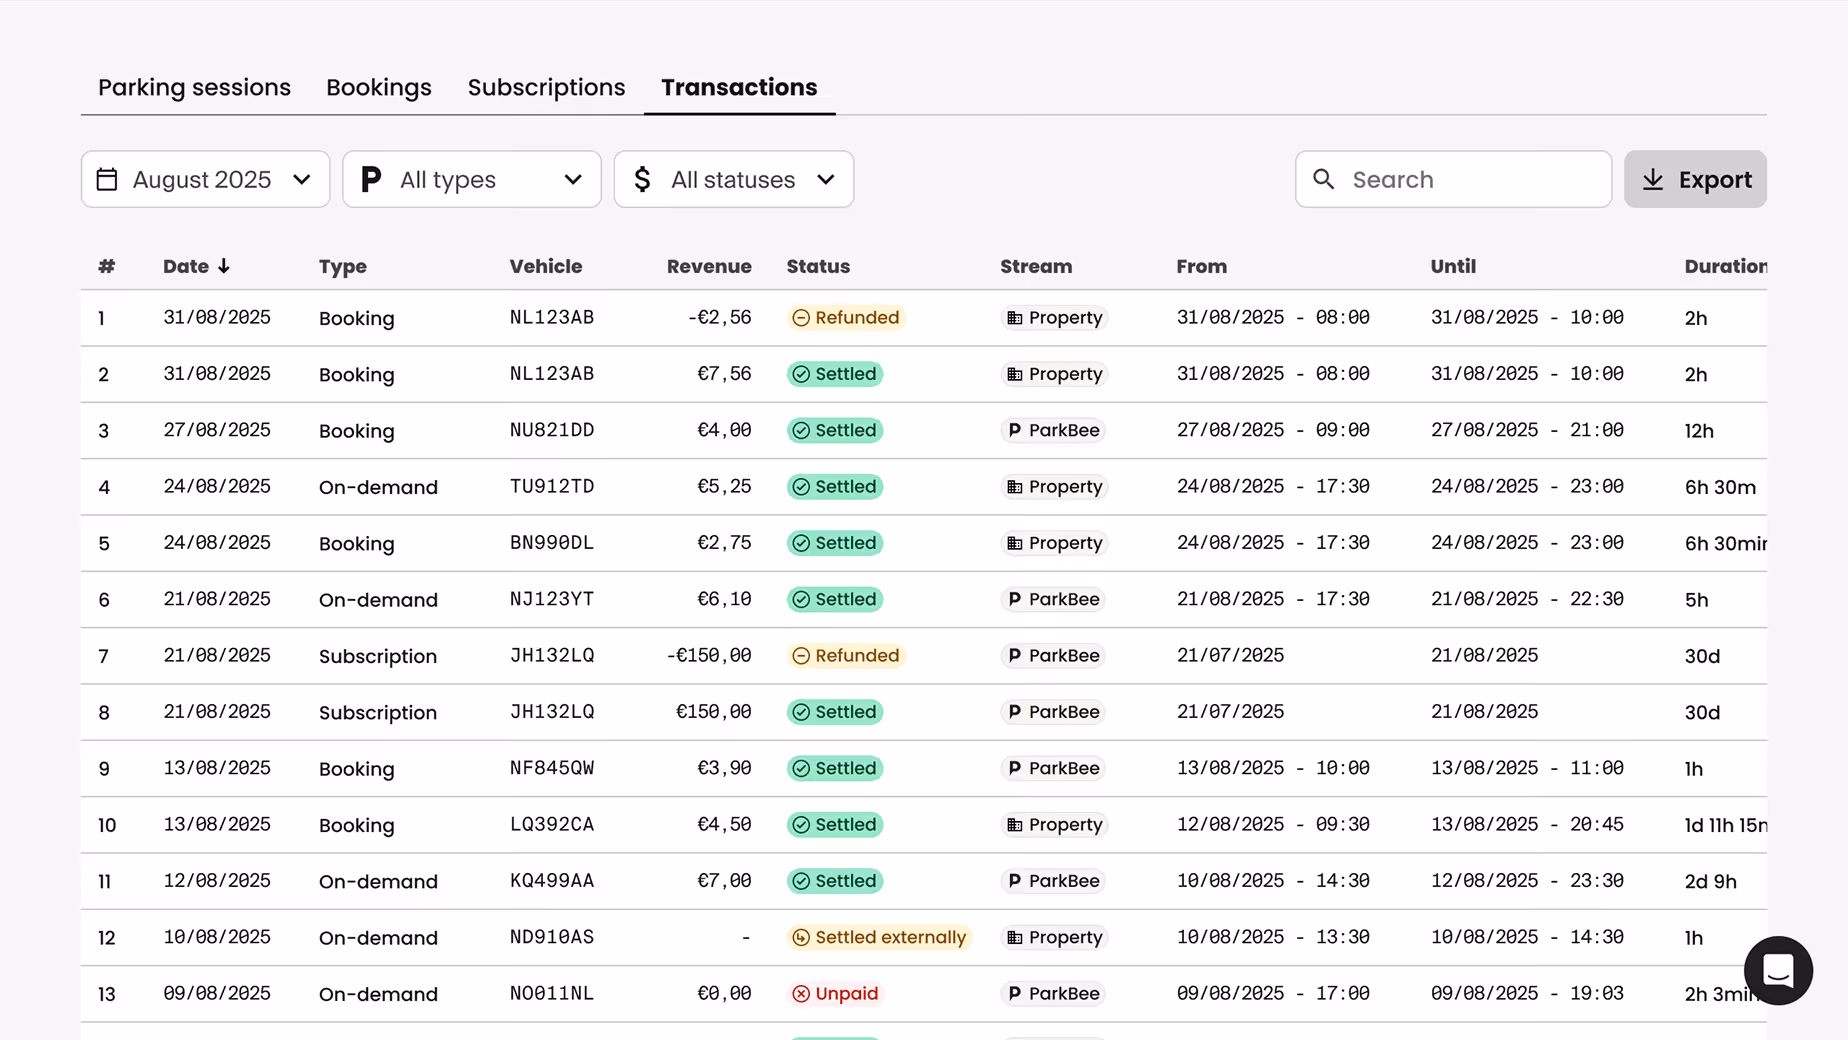Click date 12/08/2025 in row 11
This screenshot has width=1848, height=1040.
point(217,881)
